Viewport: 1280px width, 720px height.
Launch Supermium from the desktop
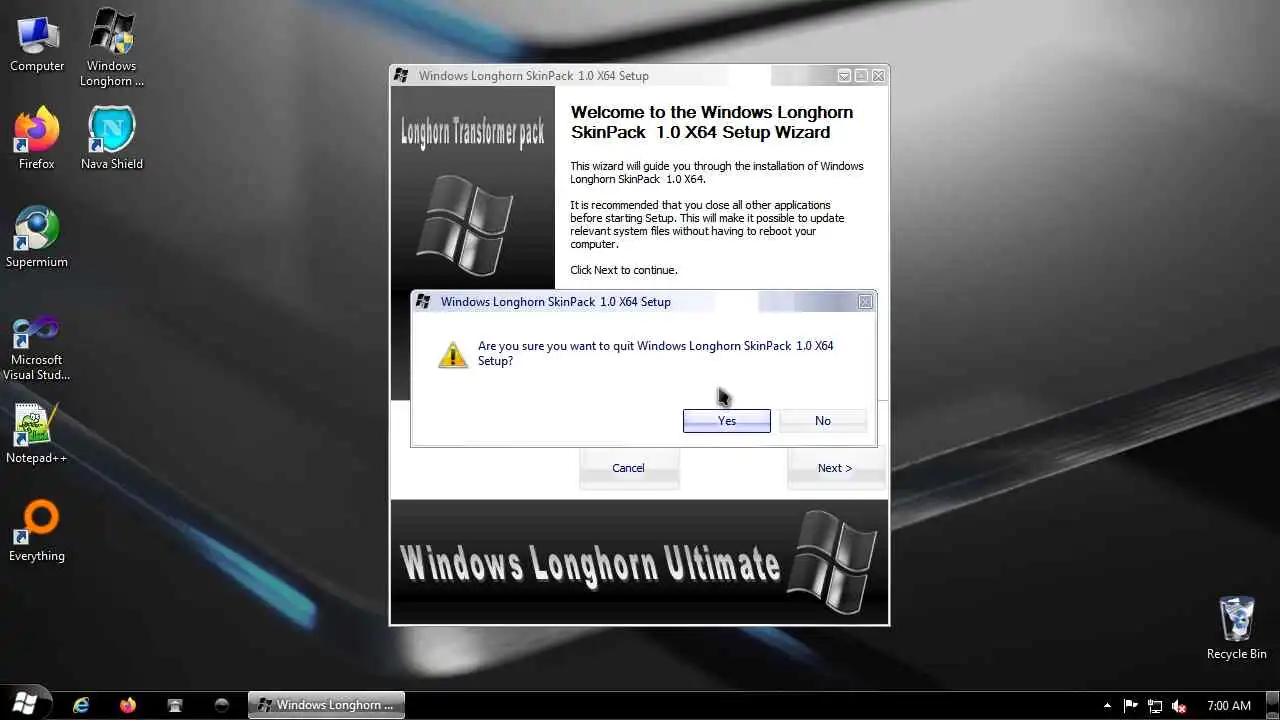pyautogui.click(x=37, y=238)
